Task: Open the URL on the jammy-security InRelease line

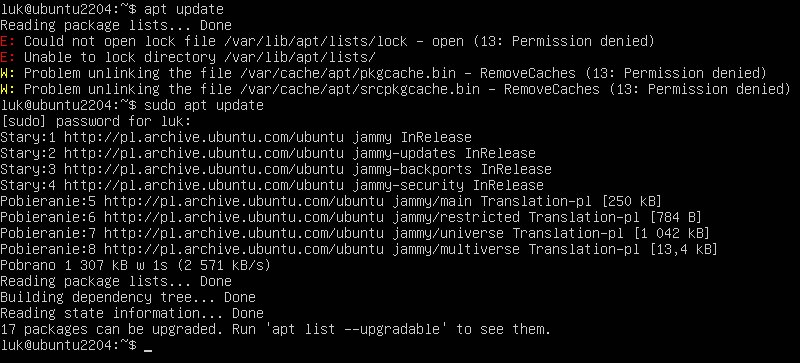Action: [x=204, y=185]
